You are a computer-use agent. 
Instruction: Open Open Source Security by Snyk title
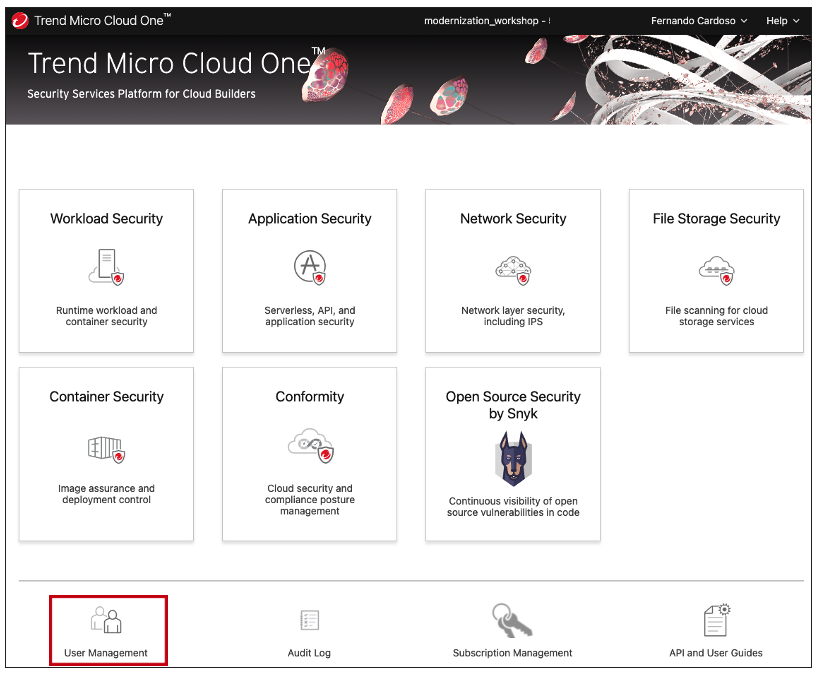point(513,405)
